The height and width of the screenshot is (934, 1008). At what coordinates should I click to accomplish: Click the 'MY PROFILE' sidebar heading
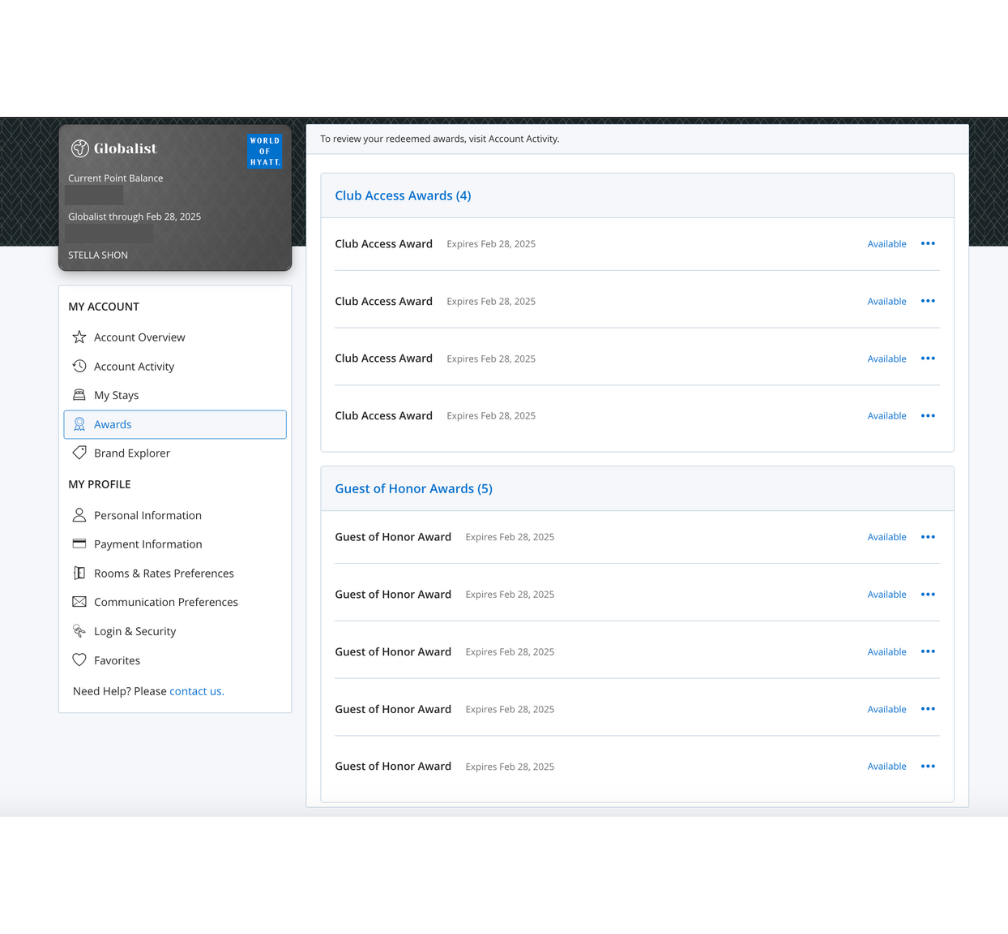100,484
